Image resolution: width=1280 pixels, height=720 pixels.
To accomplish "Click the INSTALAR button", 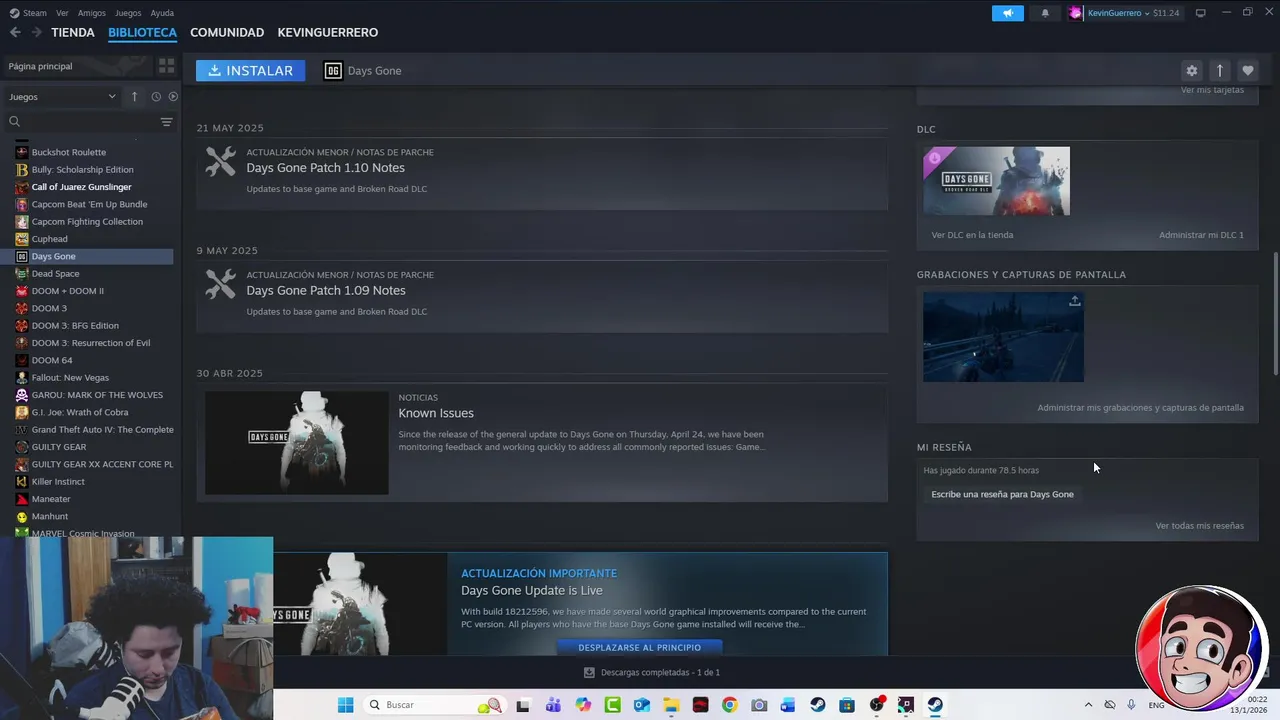I will 250,70.
